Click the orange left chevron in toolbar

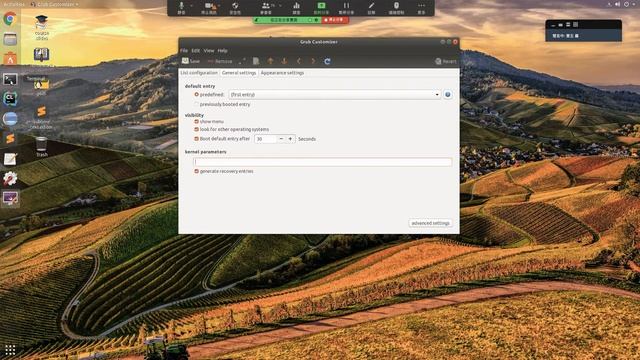pyautogui.click(x=299, y=61)
